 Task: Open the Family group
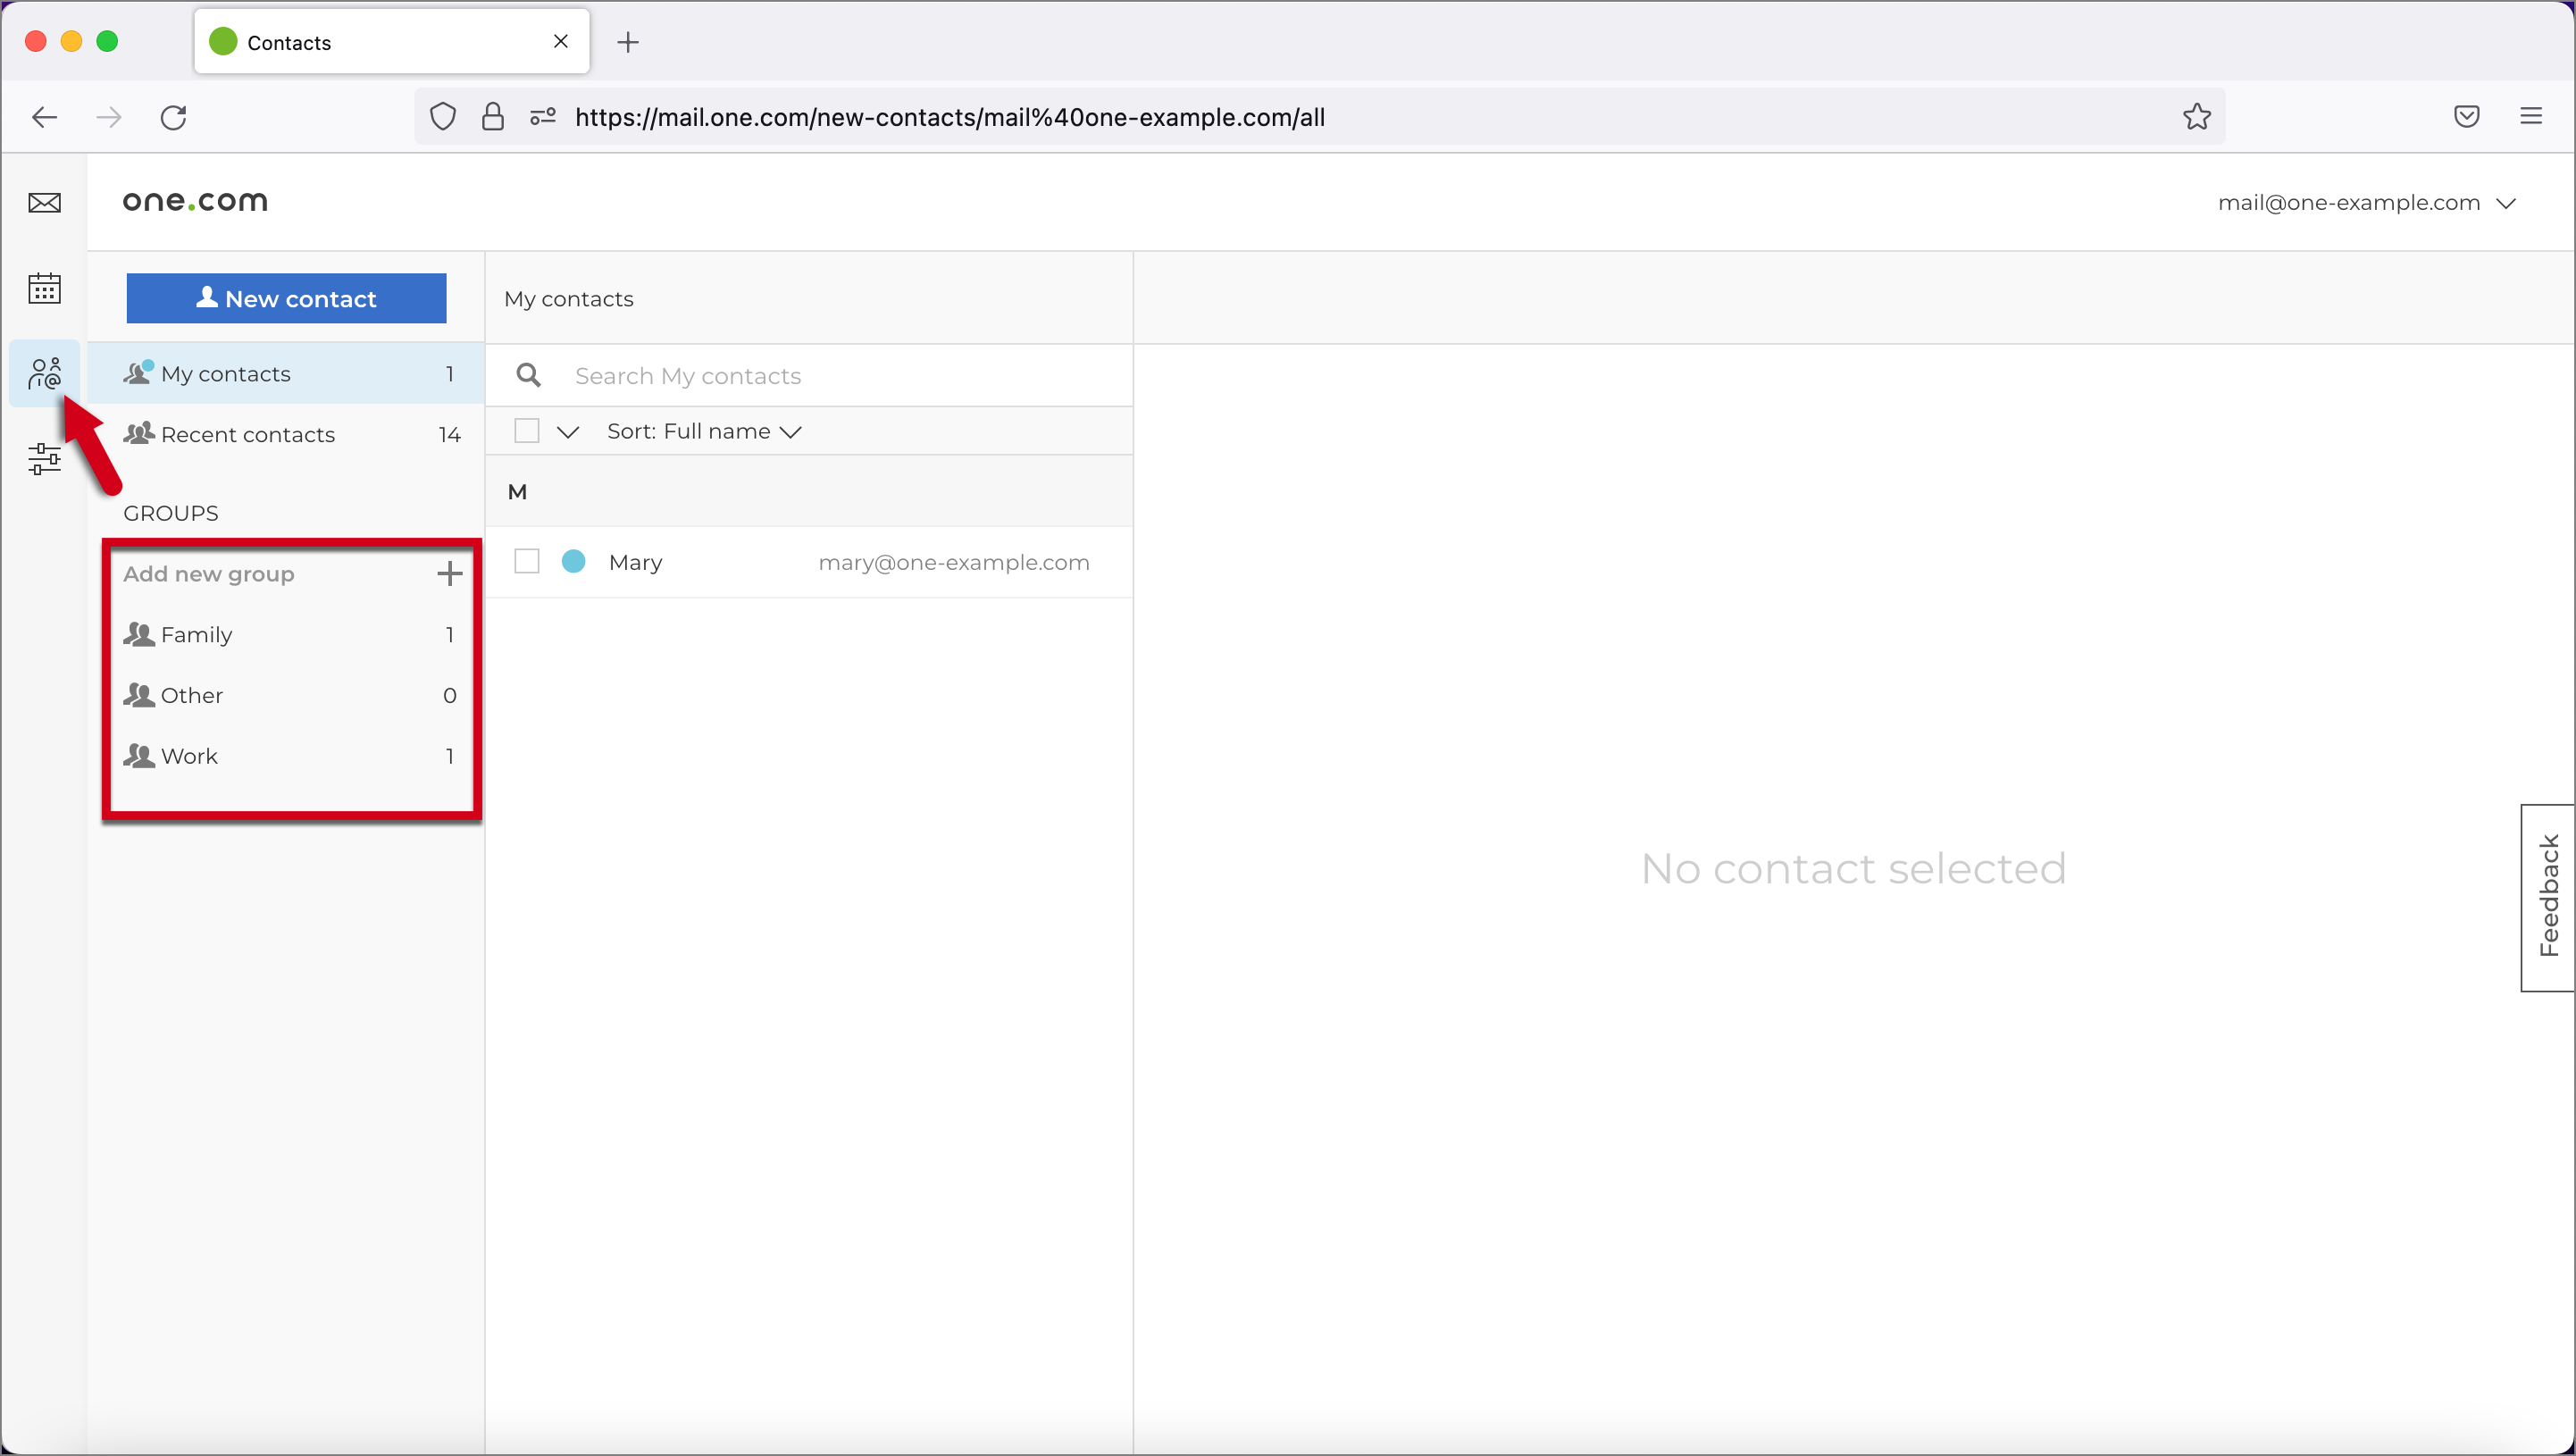[x=197, y=635]
